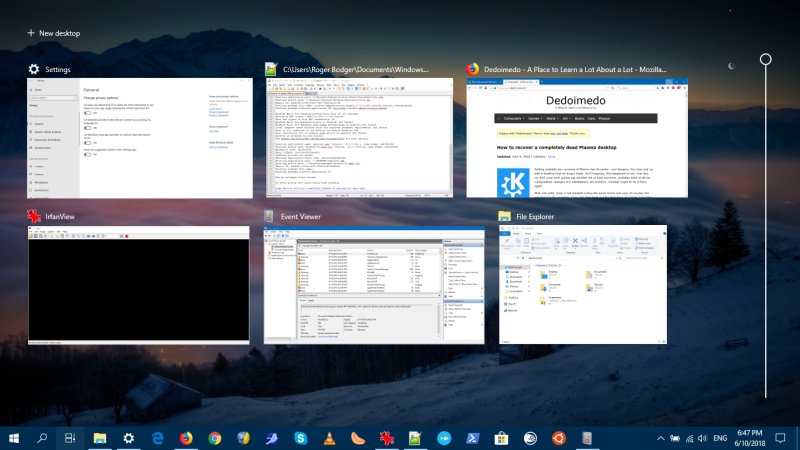The height and width of the screenshot is (450, 800).
Task: Open Google Chrome from the taskbar
Action: pos(215,438)
